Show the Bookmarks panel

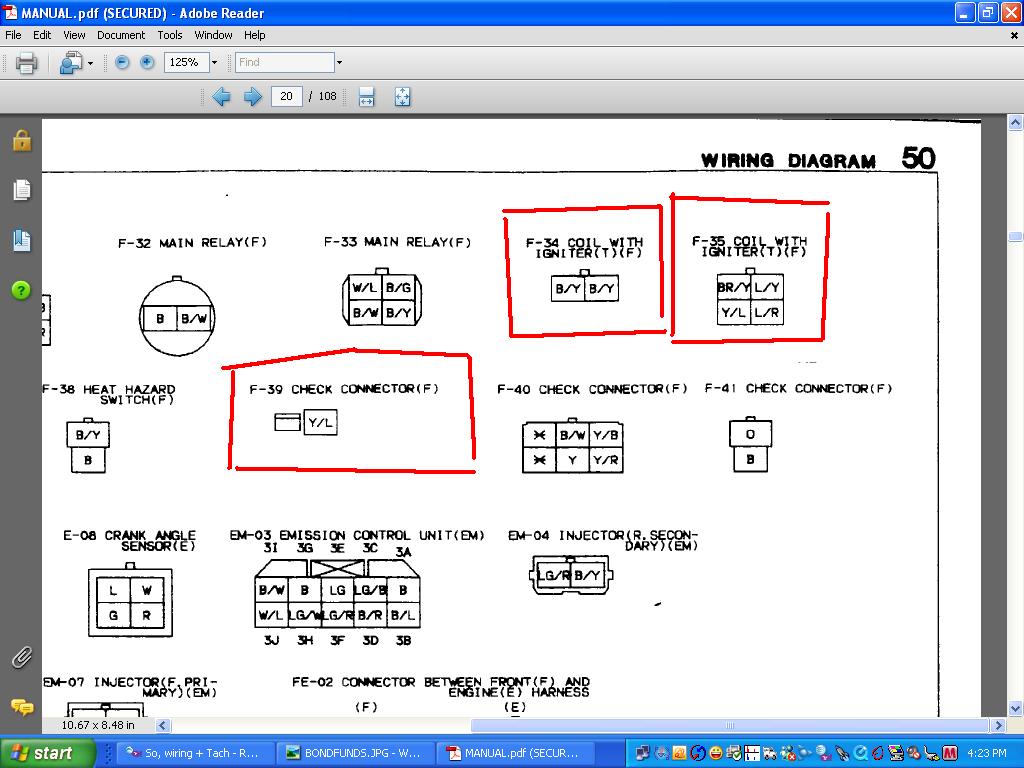pos(21,240)
